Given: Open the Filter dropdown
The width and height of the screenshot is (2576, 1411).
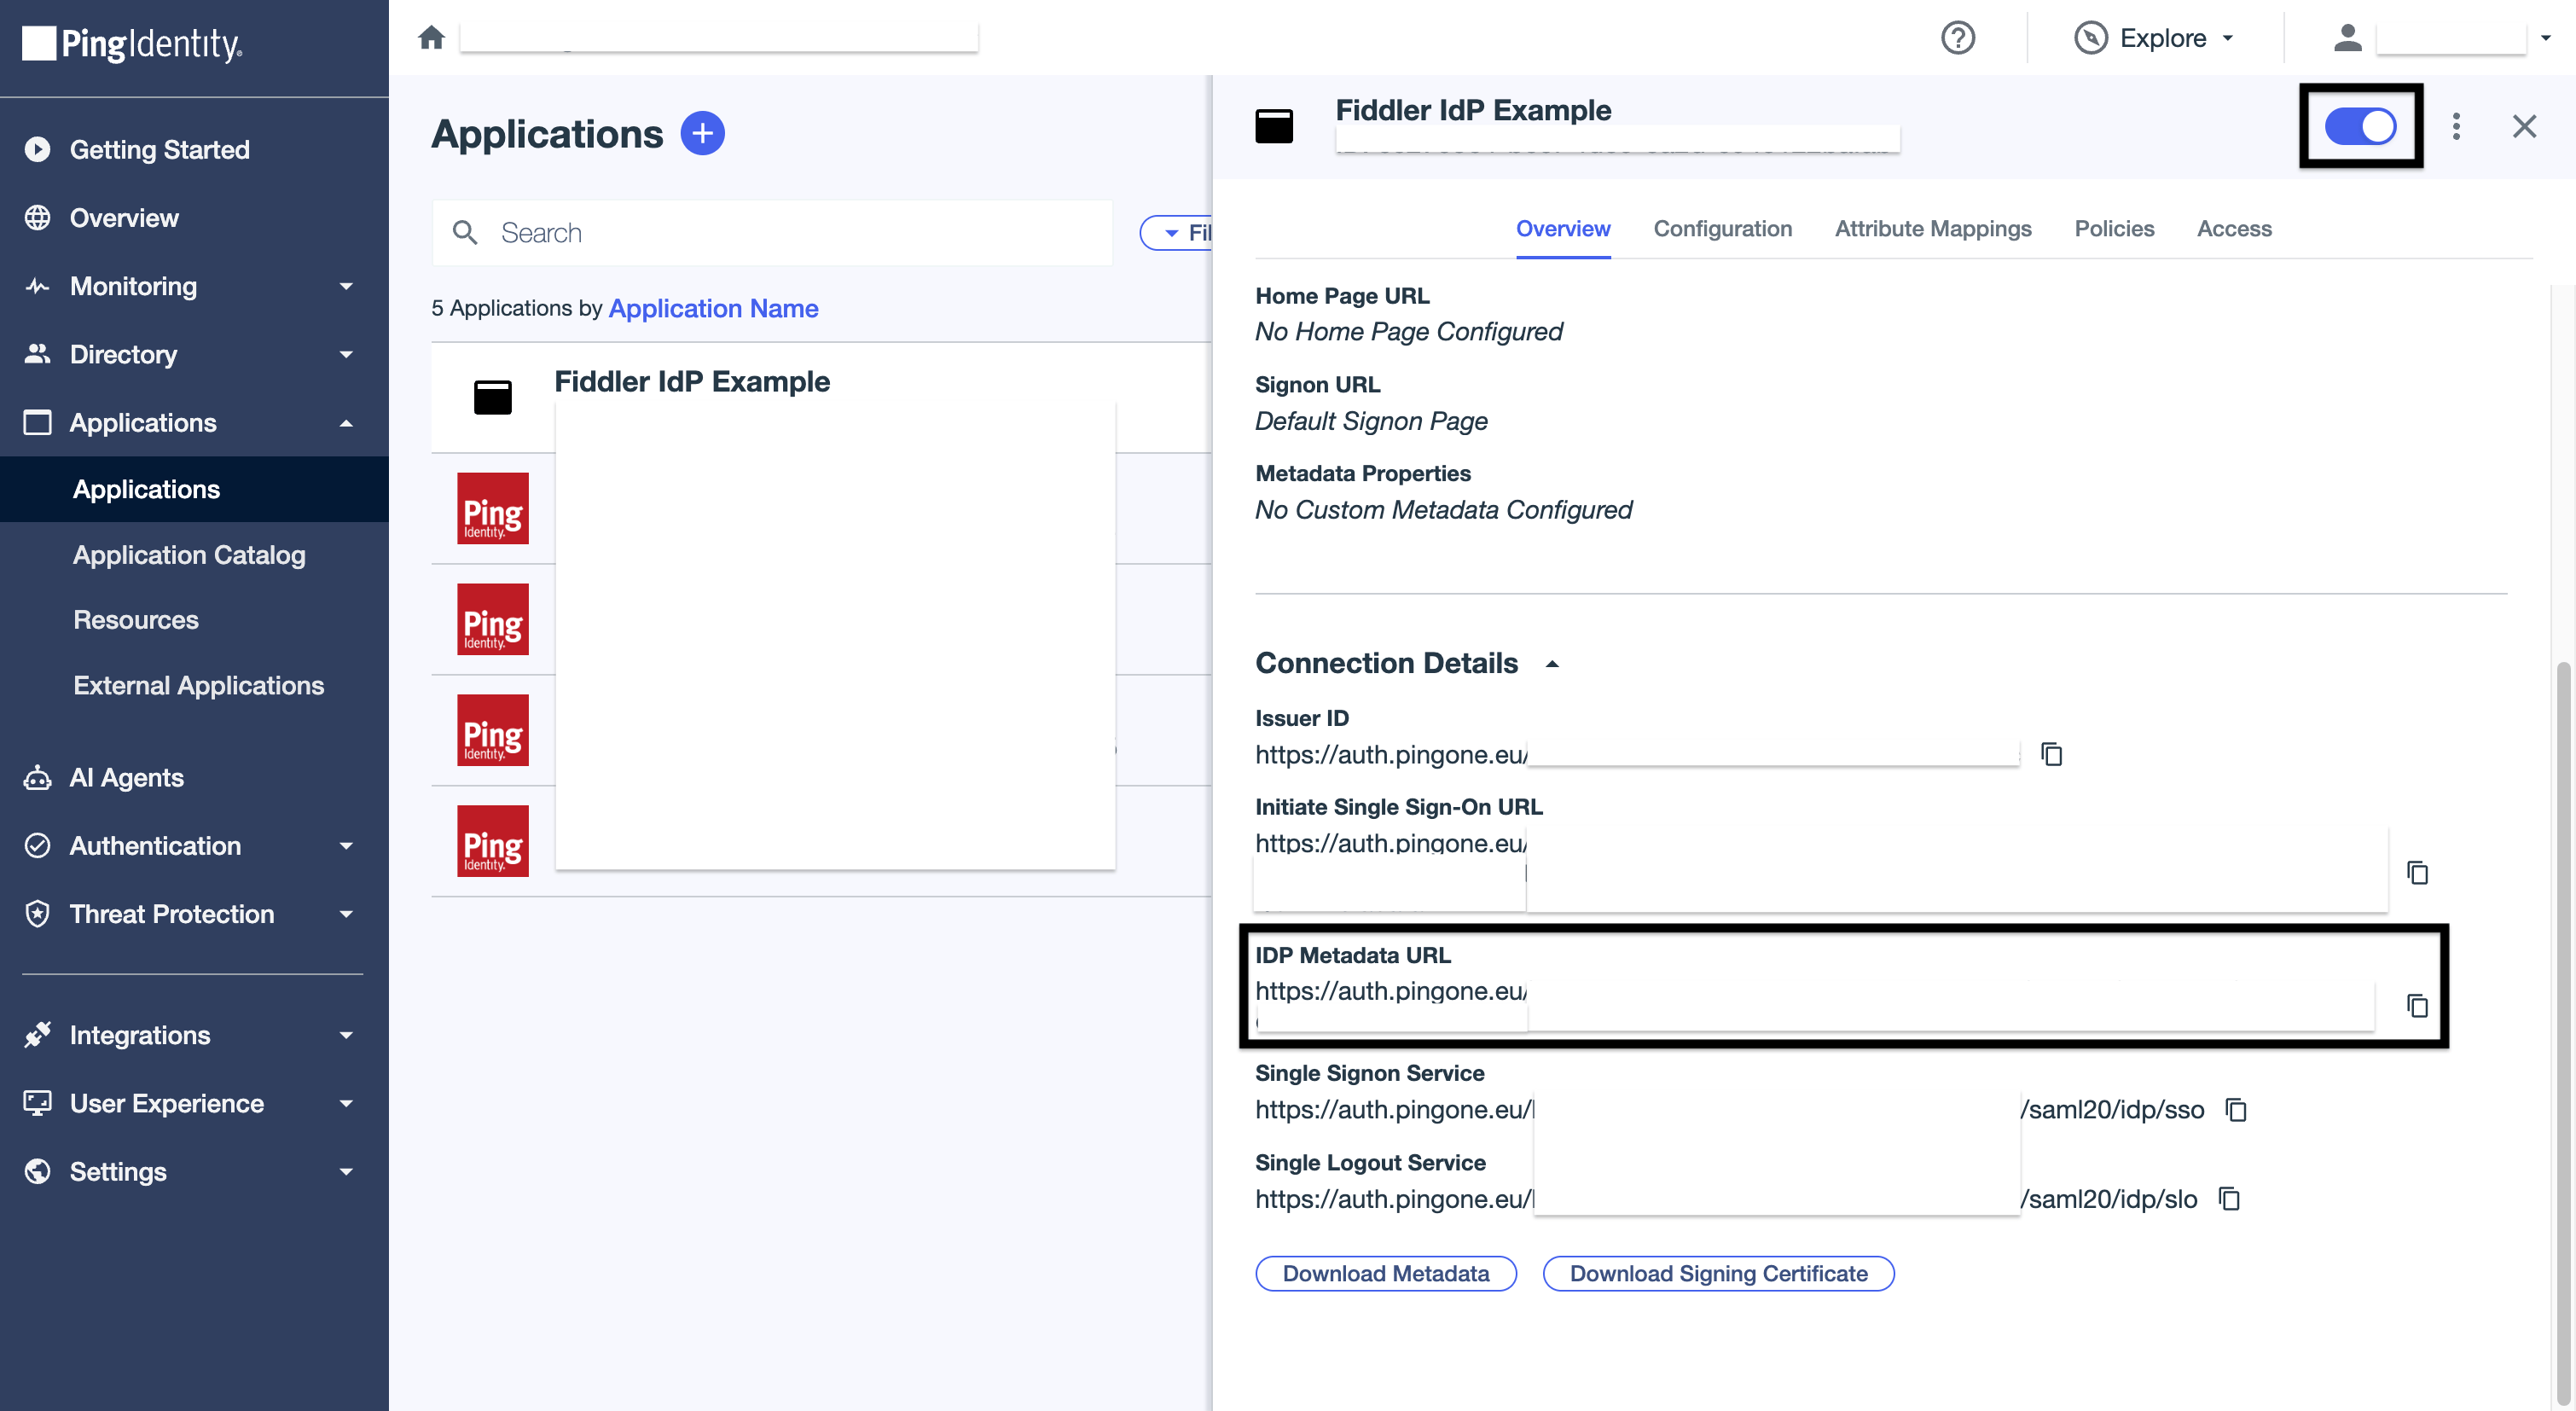Looking at the screenshot, I should [1178, 233].
